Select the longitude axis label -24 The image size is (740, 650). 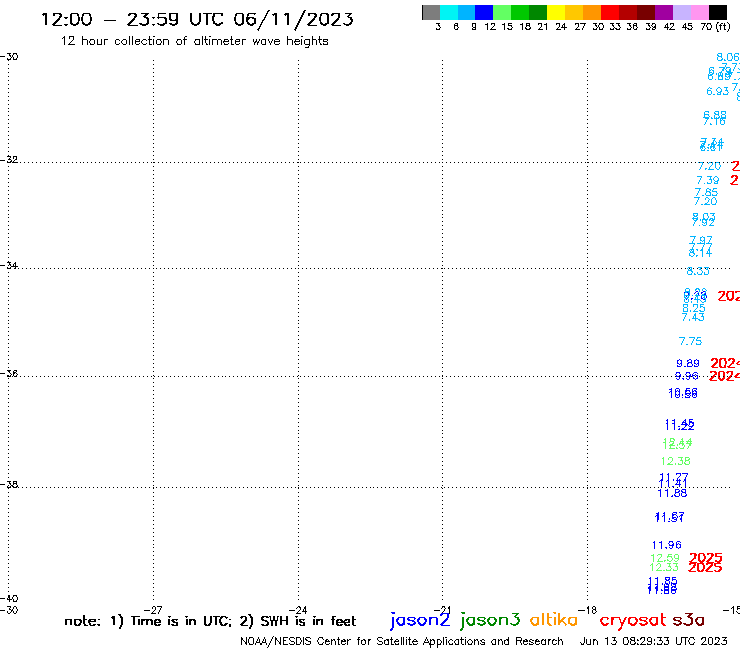click(298, 610)
